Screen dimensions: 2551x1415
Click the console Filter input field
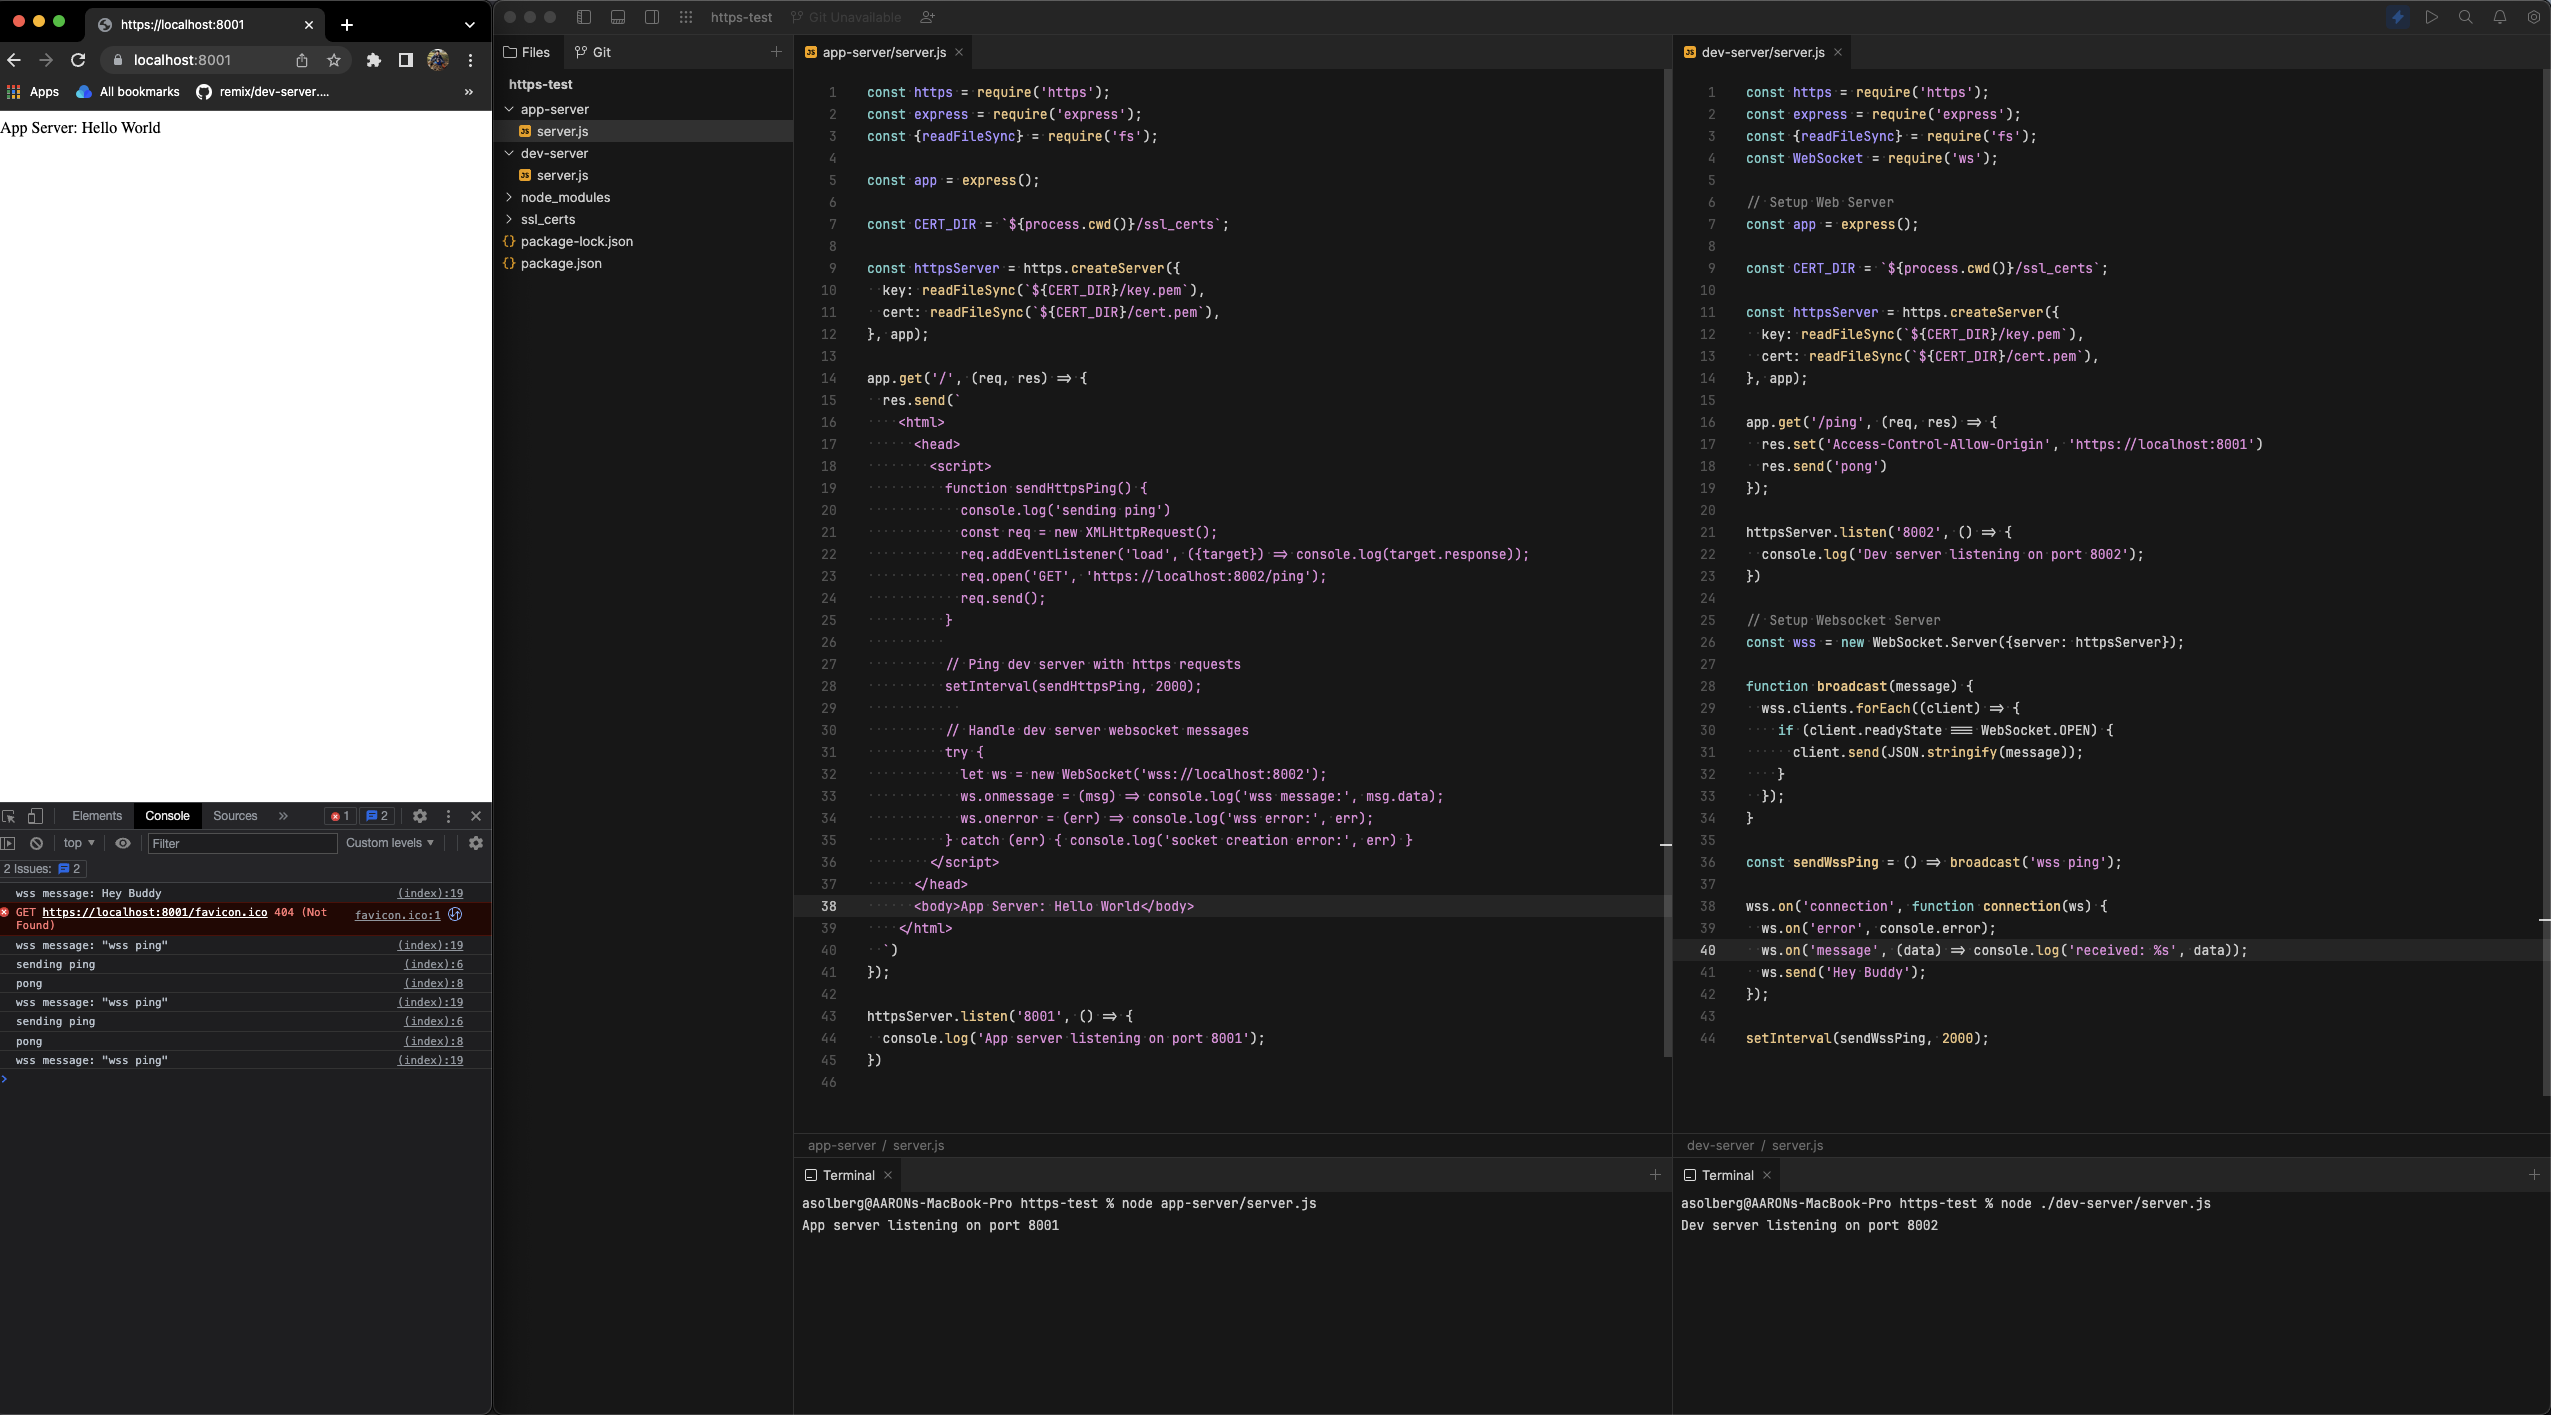coord(241,843)
